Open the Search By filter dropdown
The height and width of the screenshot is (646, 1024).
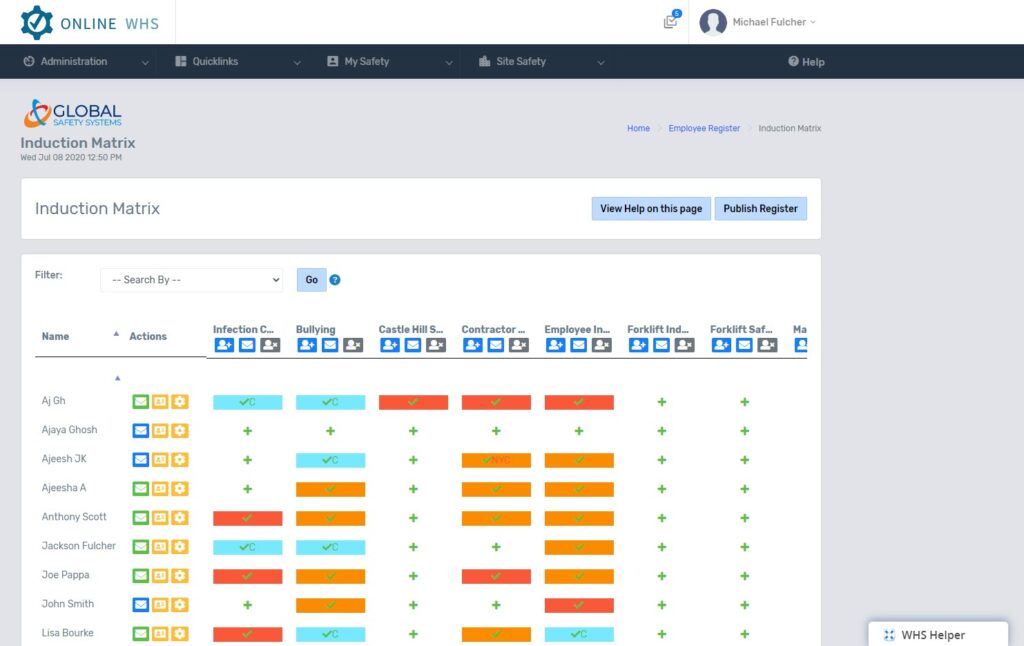pyautogui.click(x=191, y=280)
